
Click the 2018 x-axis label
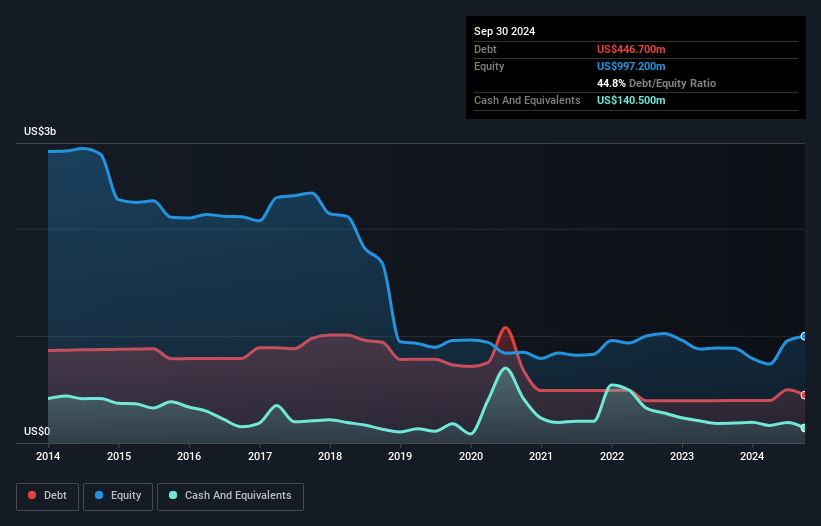coord(330,456)
